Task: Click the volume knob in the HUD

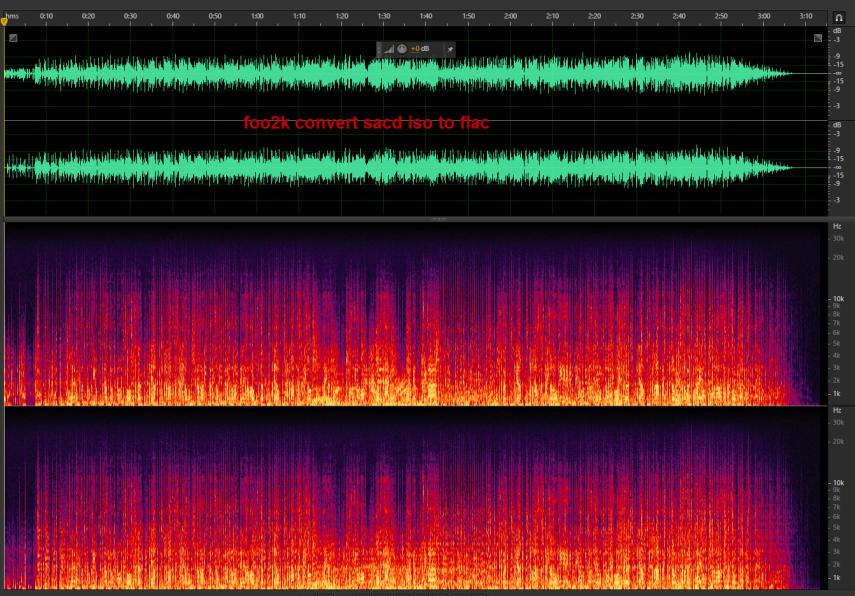Action: pos(402,49)
